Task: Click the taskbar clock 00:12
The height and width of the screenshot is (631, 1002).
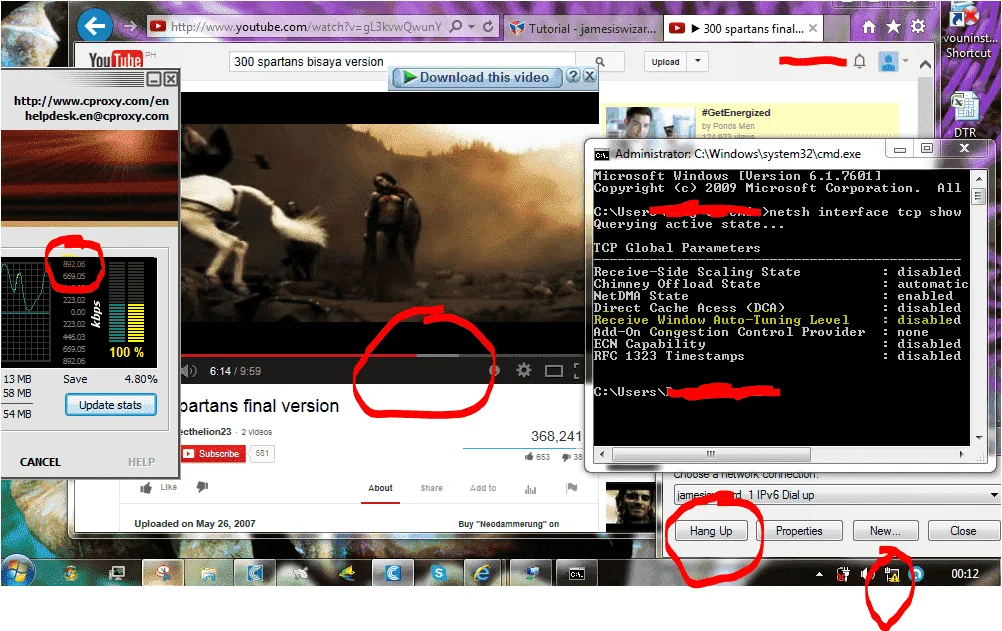Action: tap(964, 574)
